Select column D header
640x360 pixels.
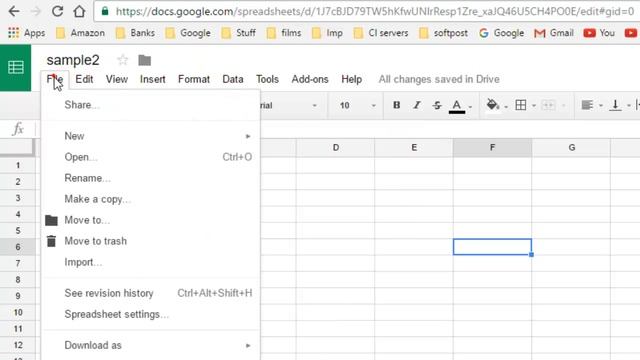point(336,147)
